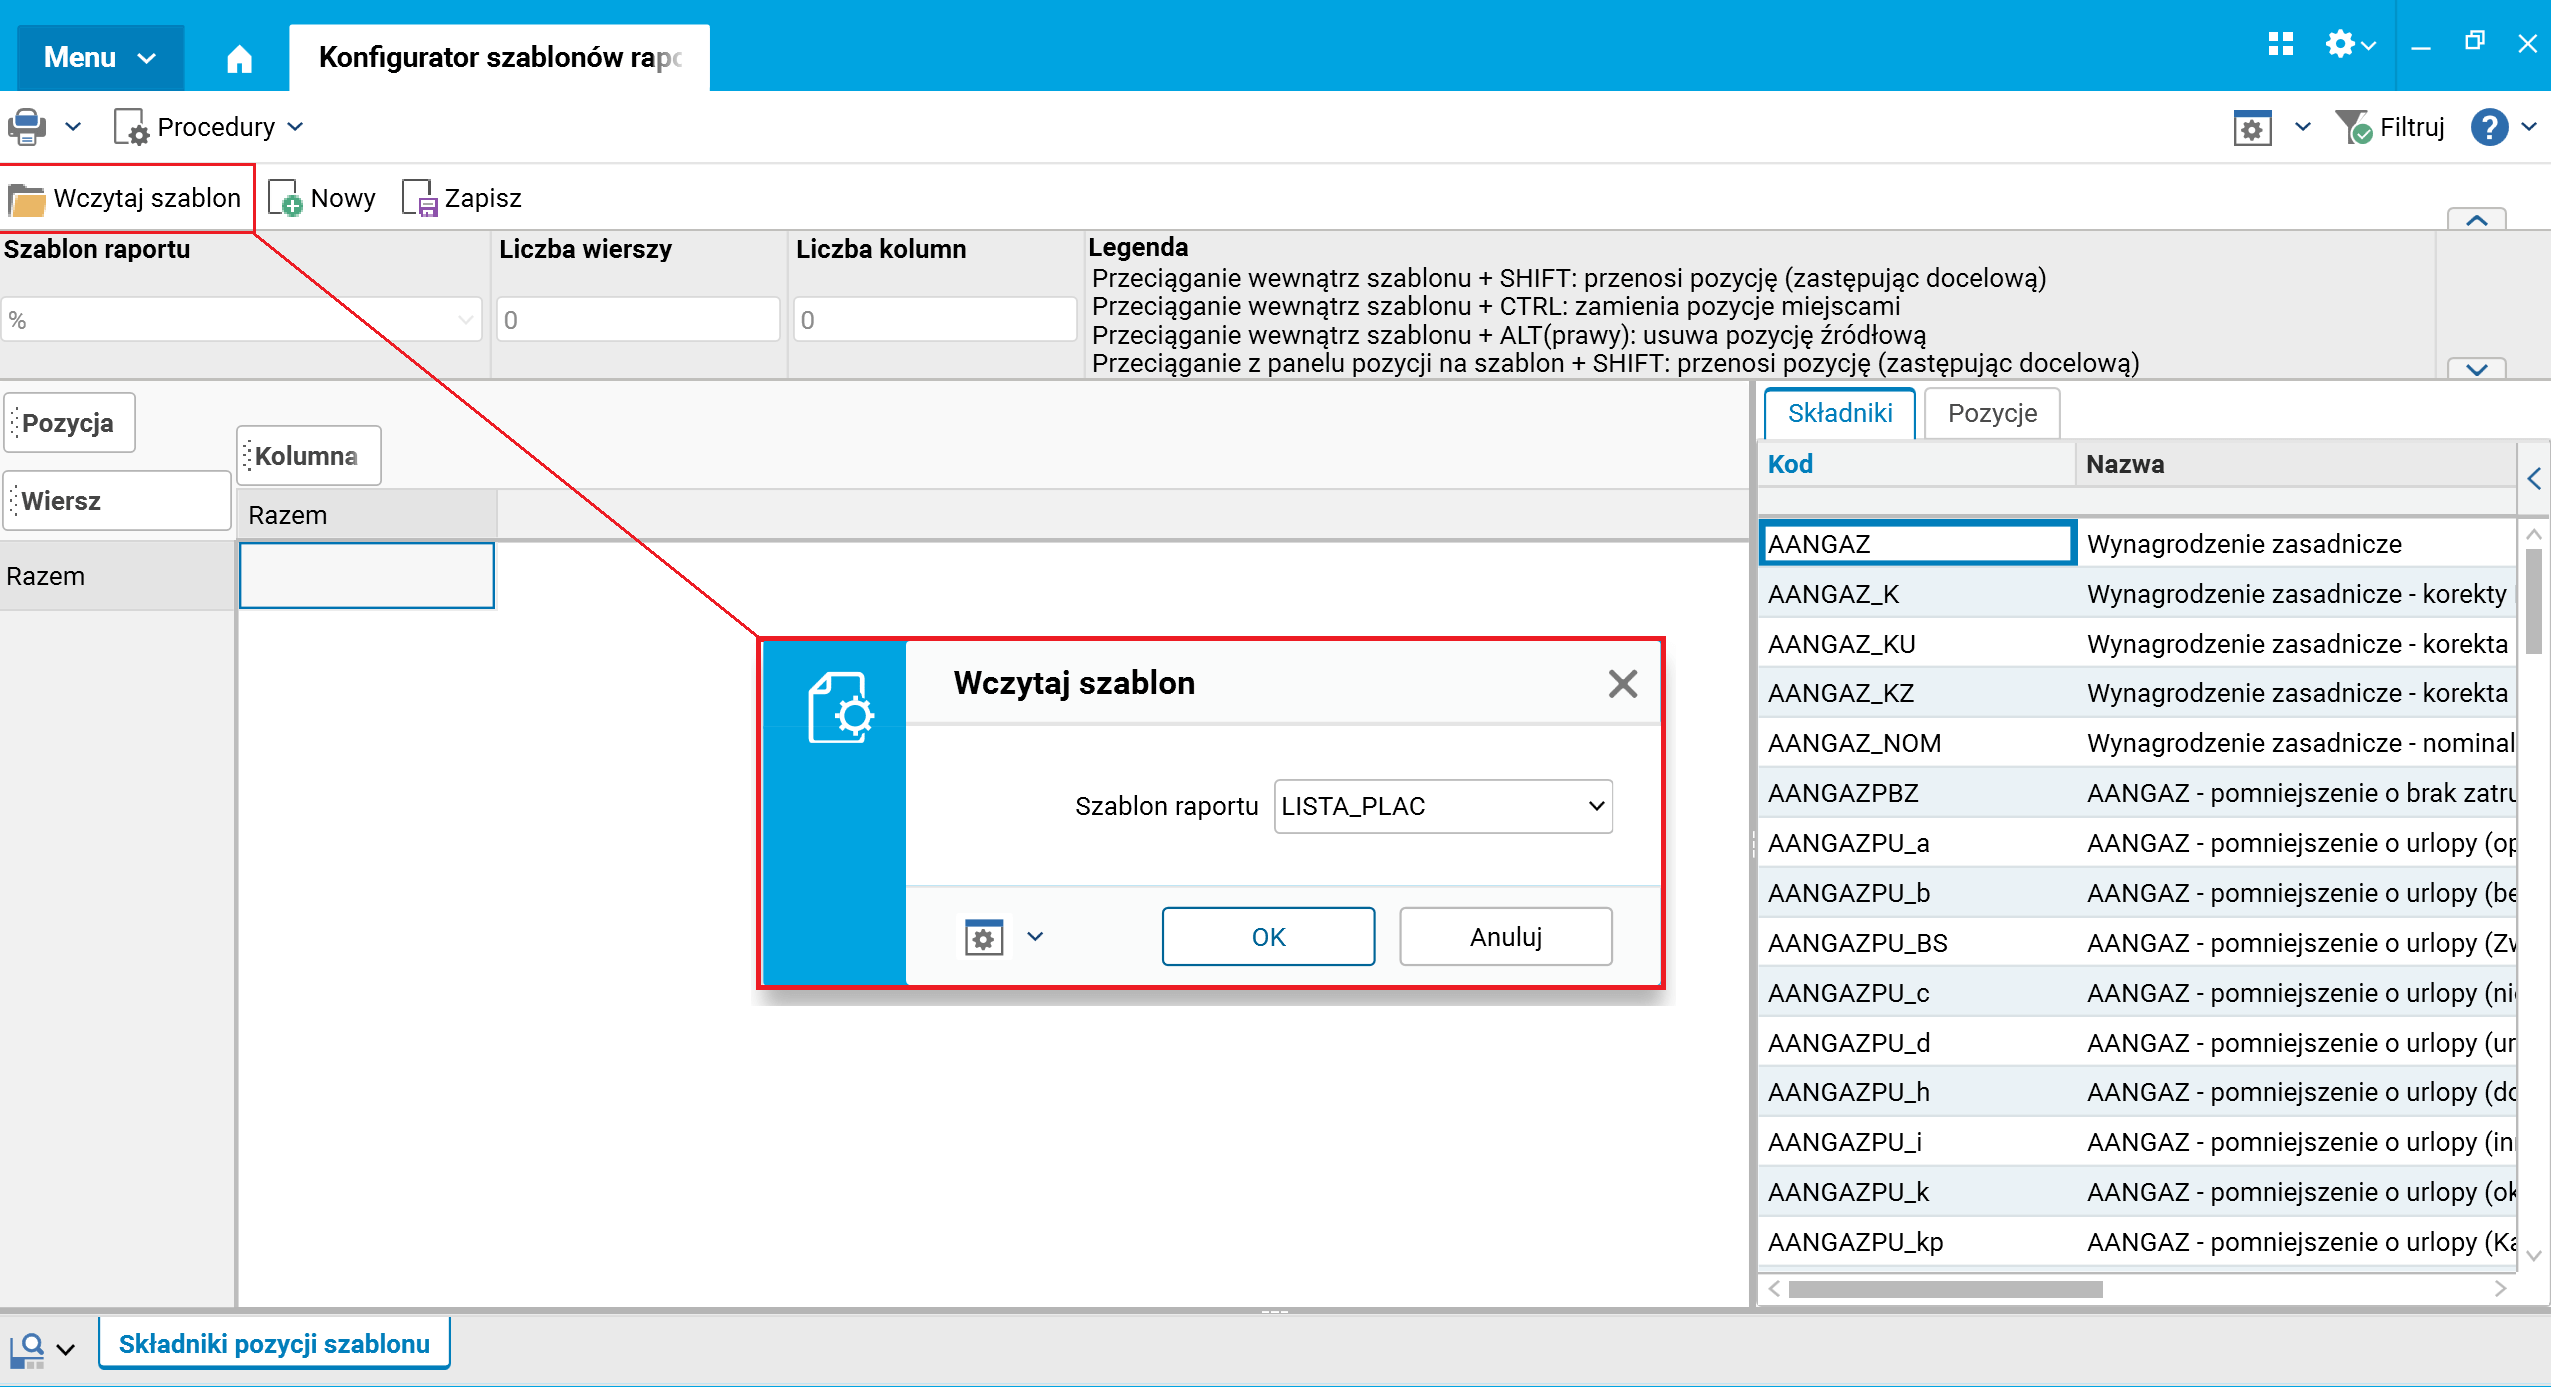Screen dimensions: 2551x1387
Task: Click the Zapisz save icon
Action: point(419,198)
